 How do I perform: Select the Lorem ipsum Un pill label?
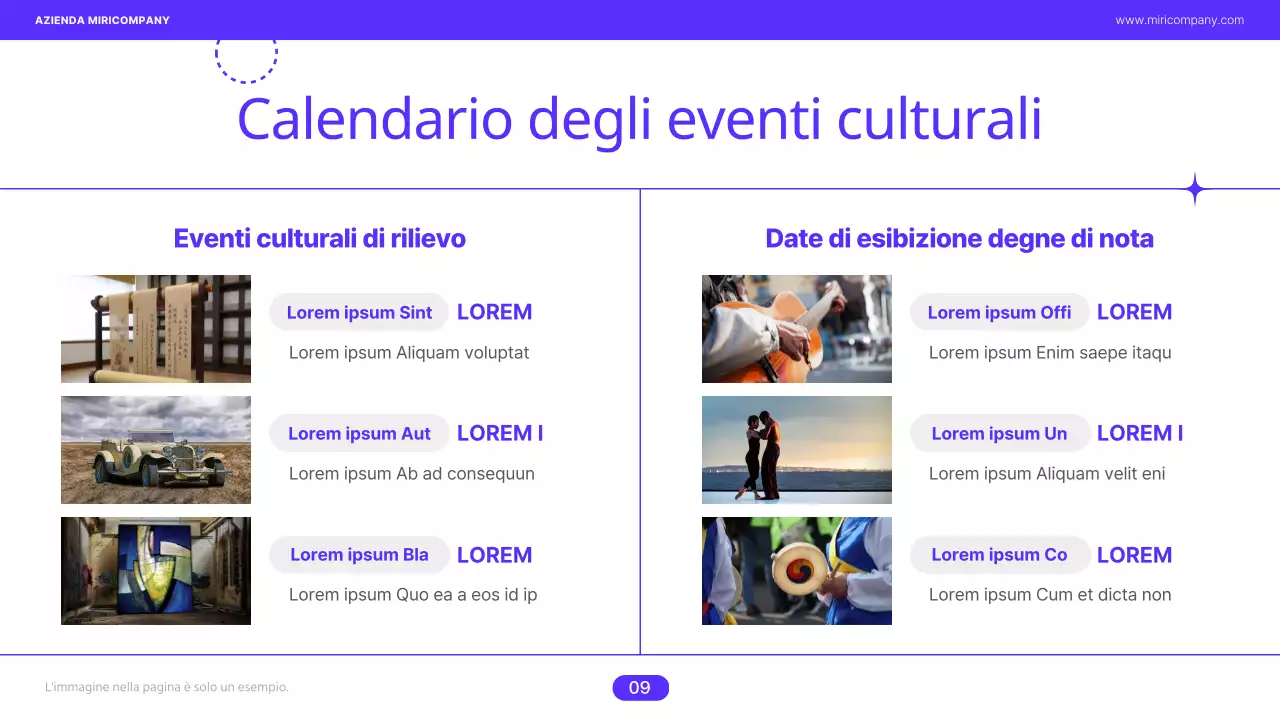(999, 433)
